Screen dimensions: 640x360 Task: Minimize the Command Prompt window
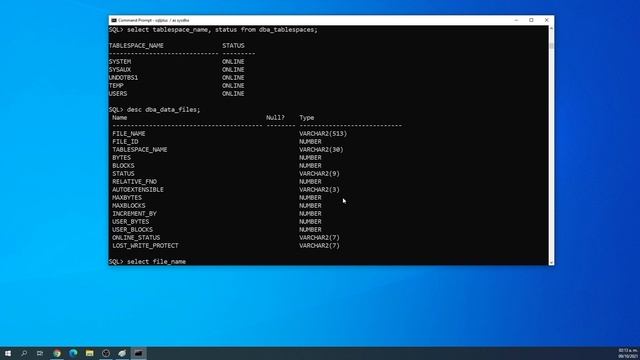click(516, 20)
